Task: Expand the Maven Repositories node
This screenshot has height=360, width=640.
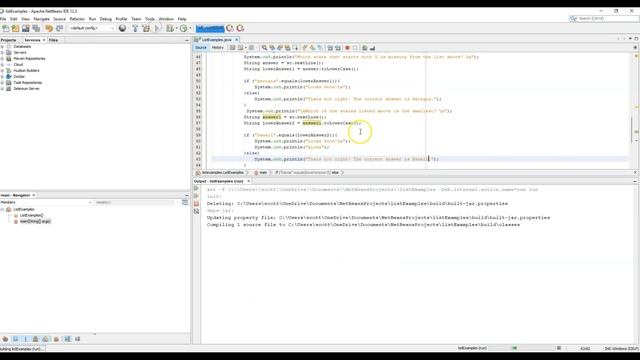Action: pyautogui.click(x=2, y=59)
